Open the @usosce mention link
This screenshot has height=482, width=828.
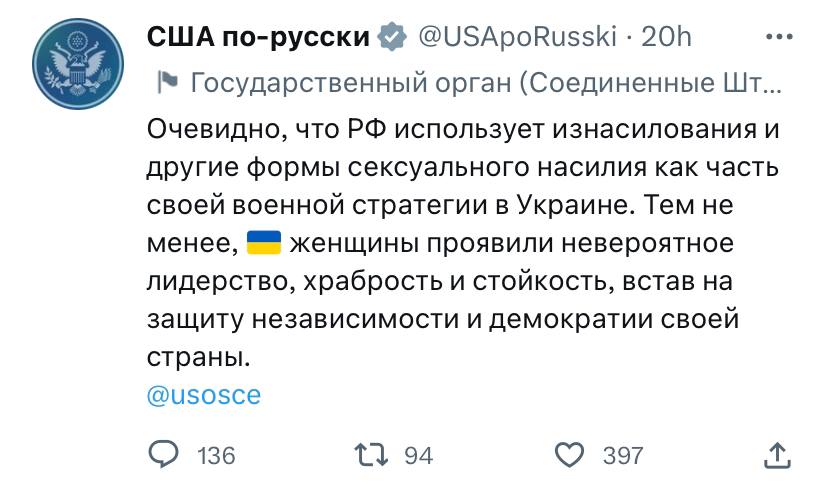(204, 394)
